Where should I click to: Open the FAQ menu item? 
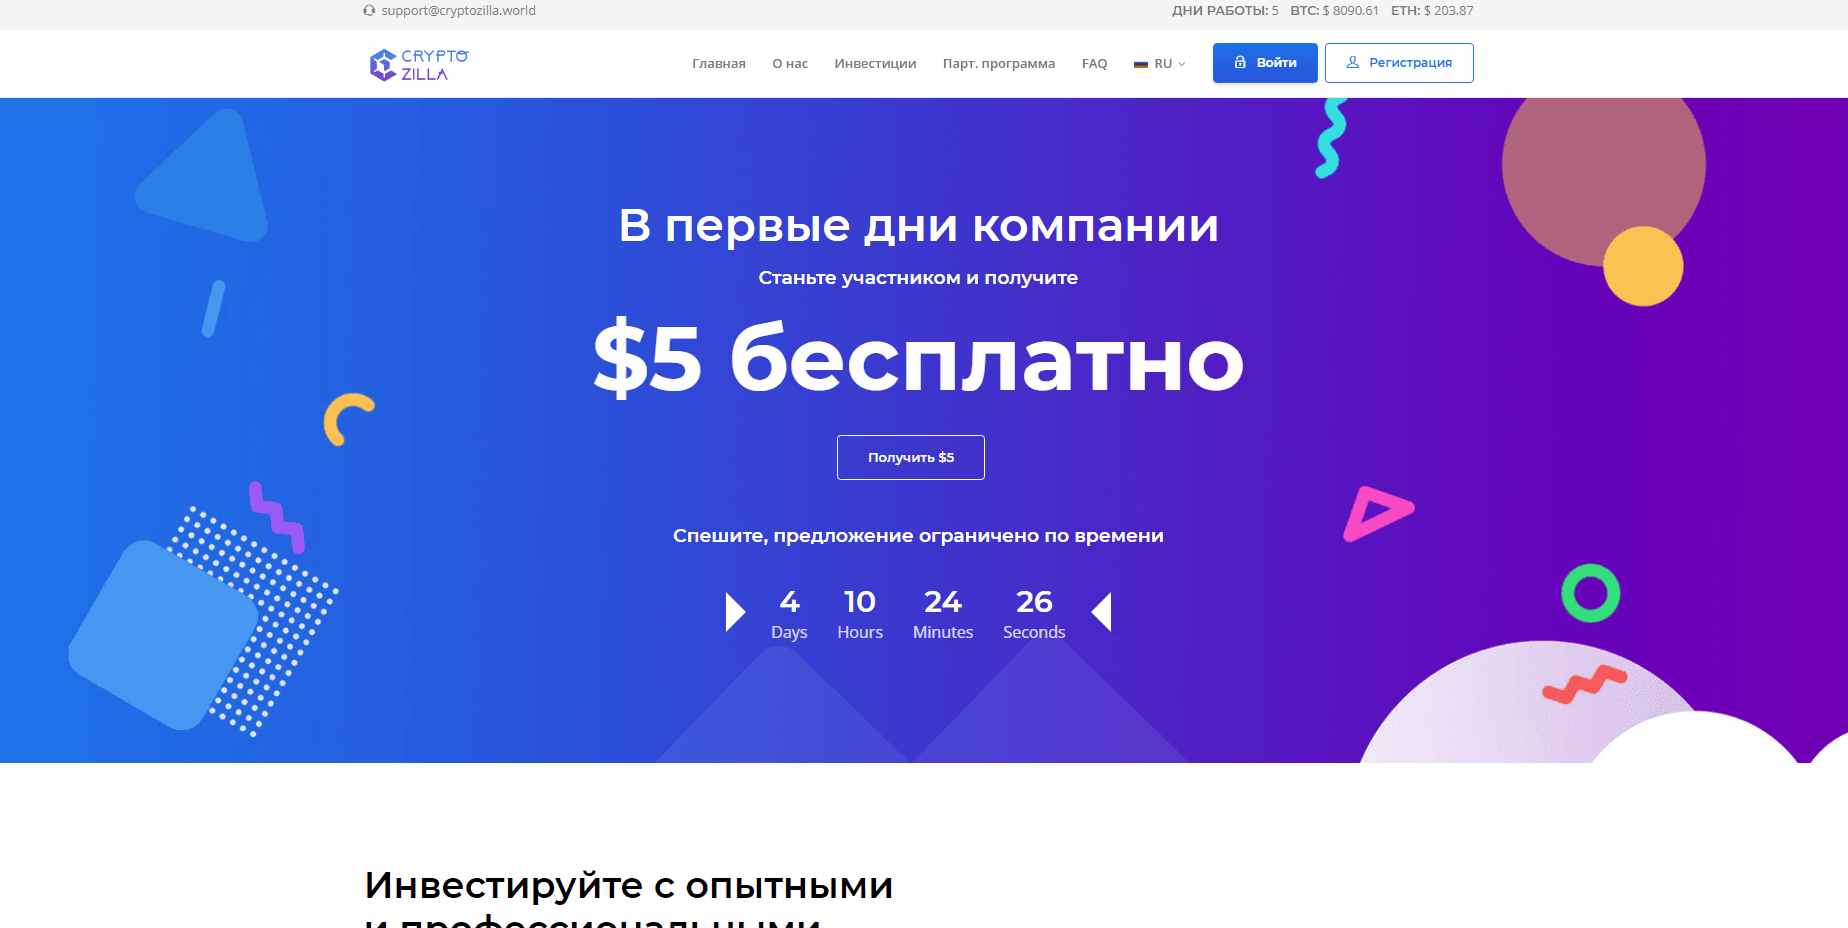tap(1094, 64)
